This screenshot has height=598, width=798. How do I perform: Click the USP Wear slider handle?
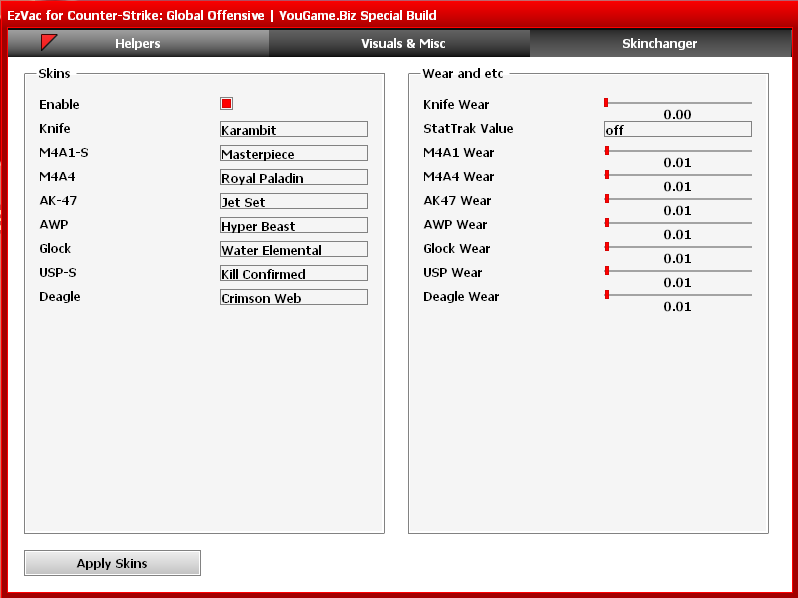tap(607, 271)
